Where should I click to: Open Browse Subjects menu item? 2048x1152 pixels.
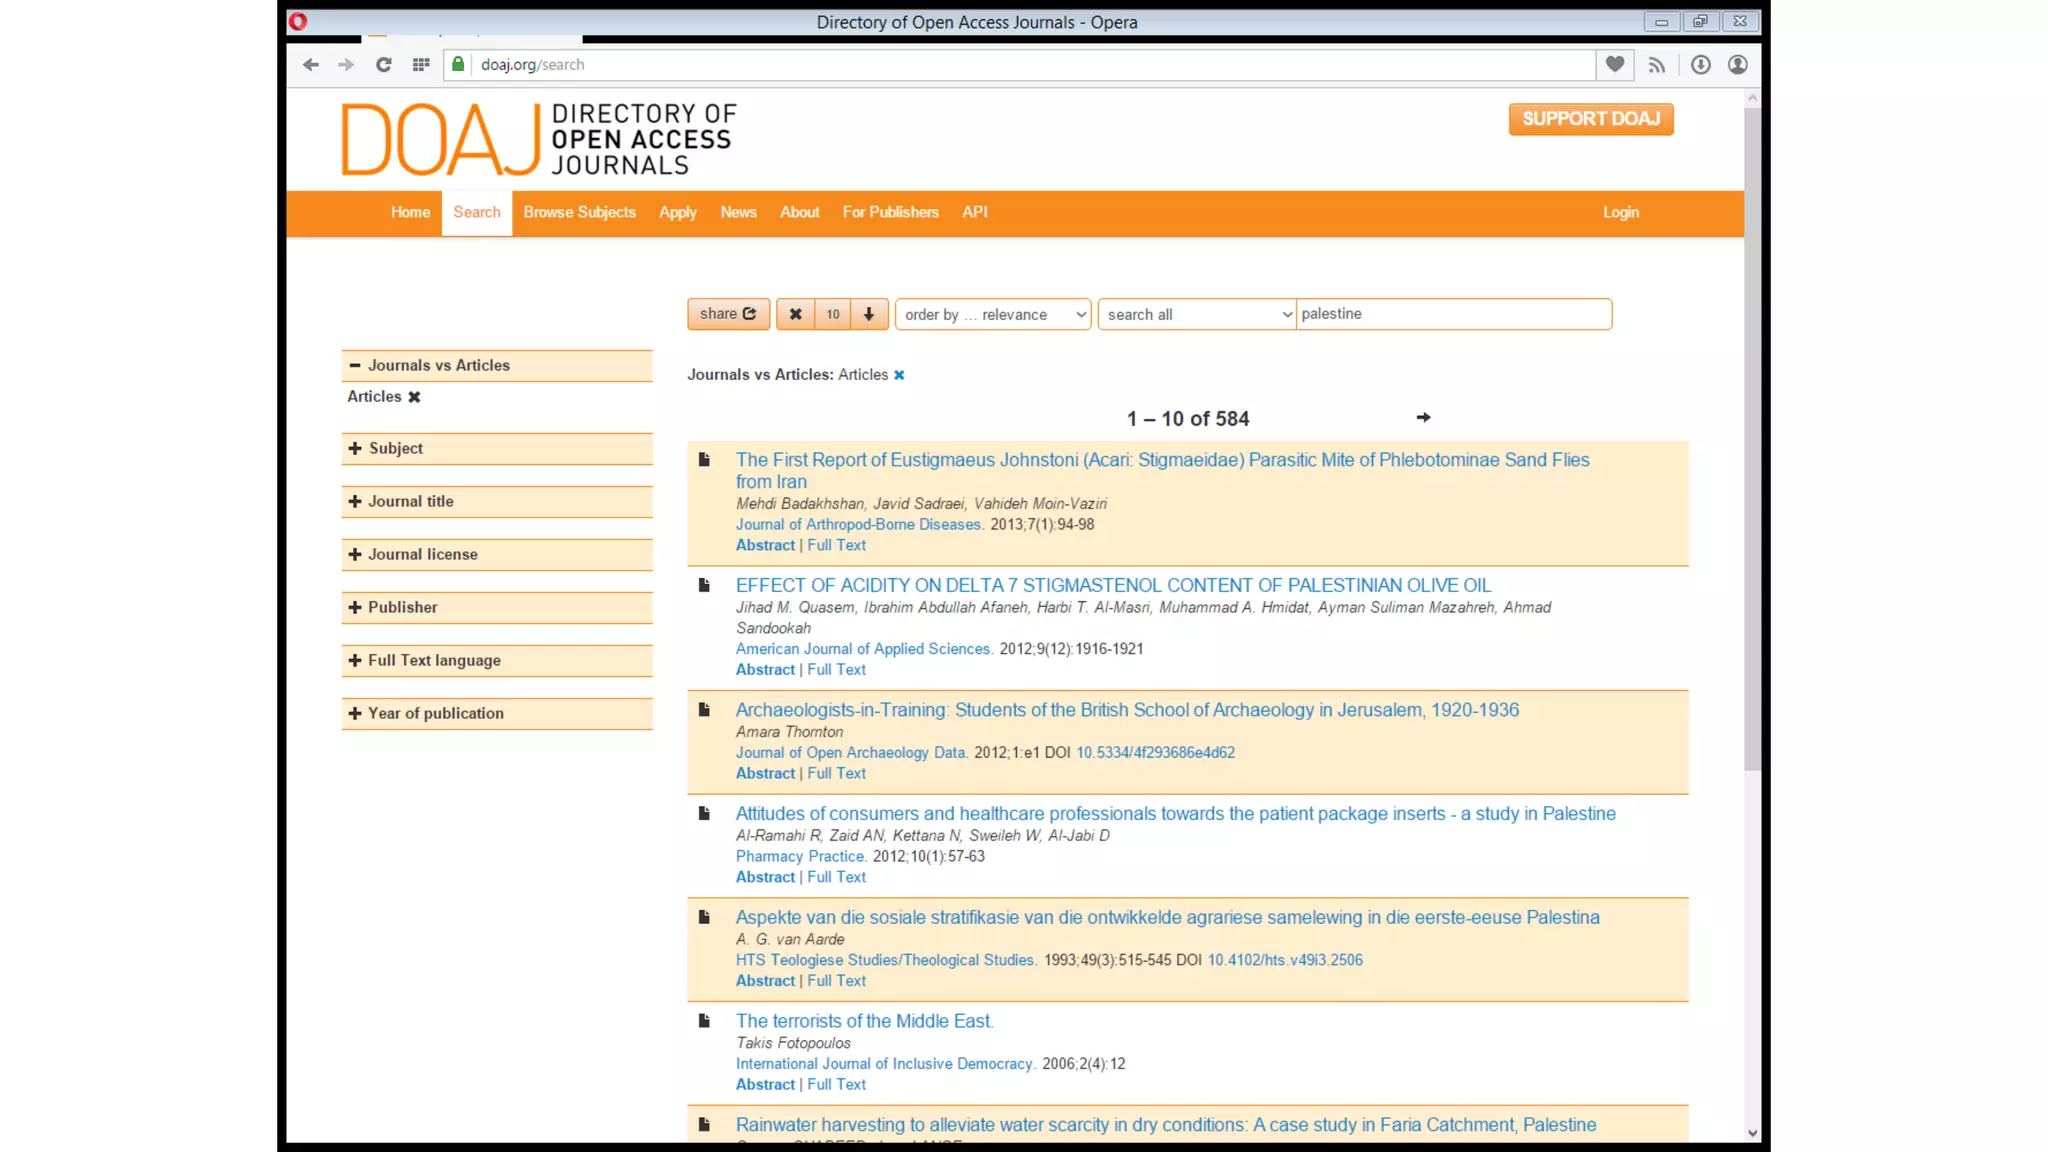coord(579,212)
